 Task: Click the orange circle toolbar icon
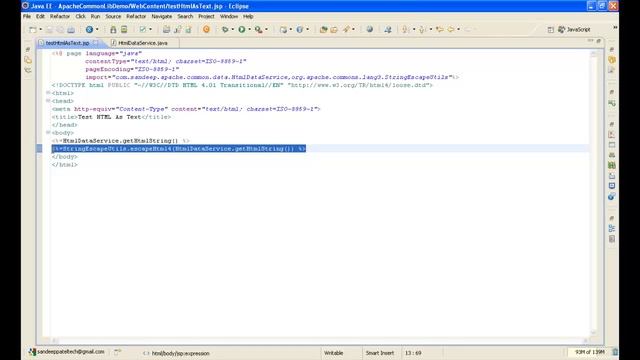[207, 29]
